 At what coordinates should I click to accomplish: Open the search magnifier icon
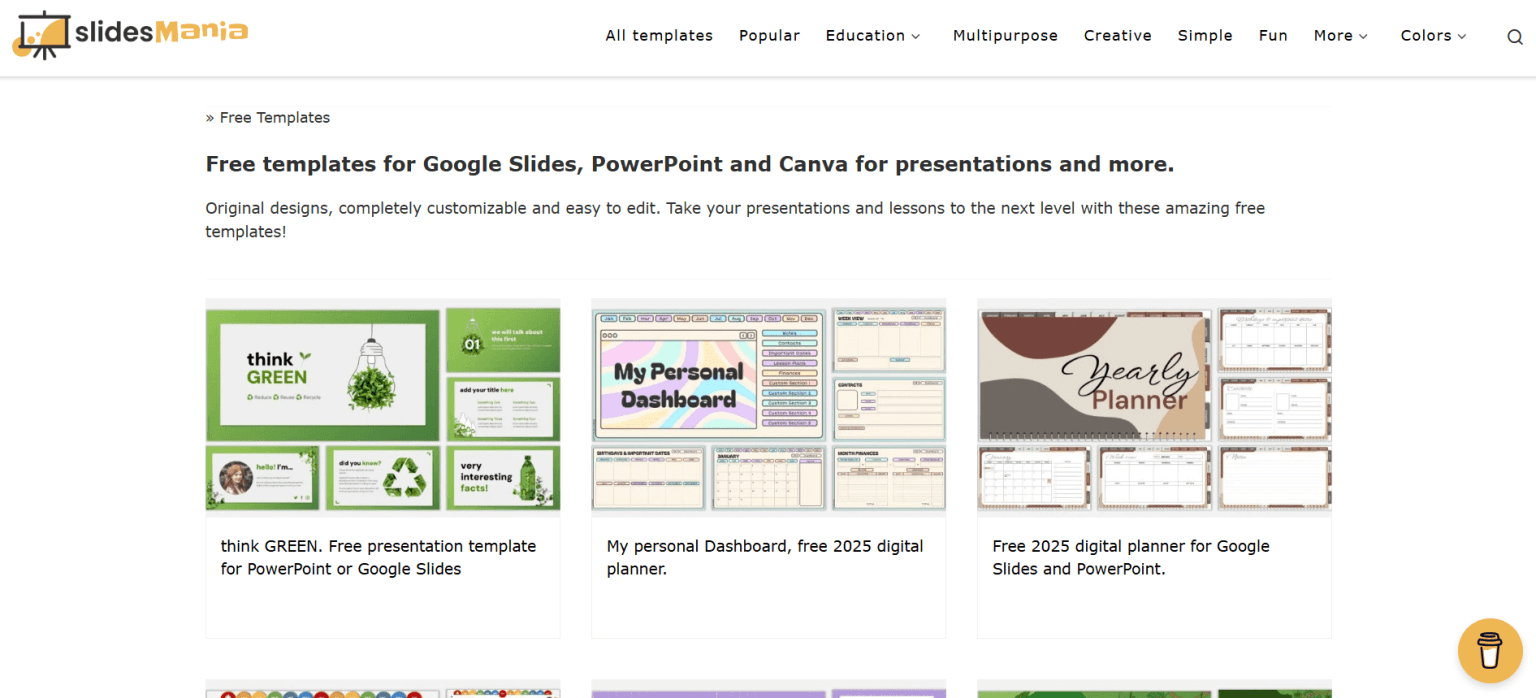point(1515,37)
